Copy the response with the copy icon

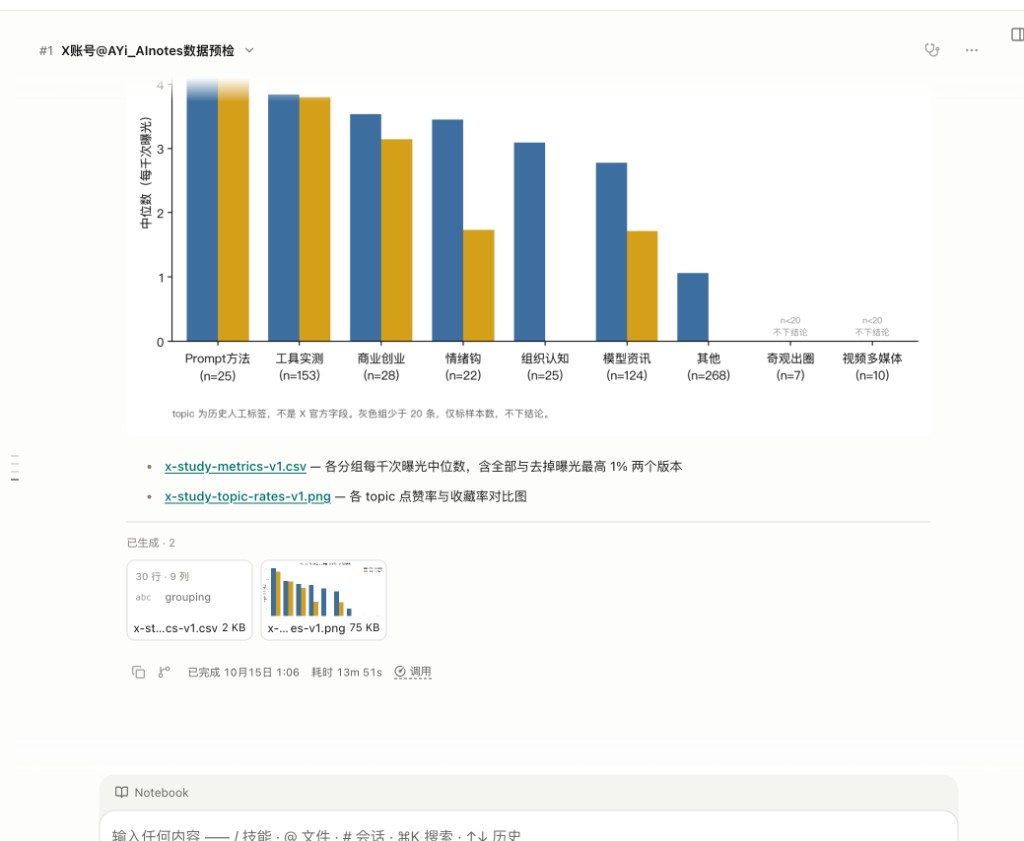pyautogui.click(x=138, y=672)
